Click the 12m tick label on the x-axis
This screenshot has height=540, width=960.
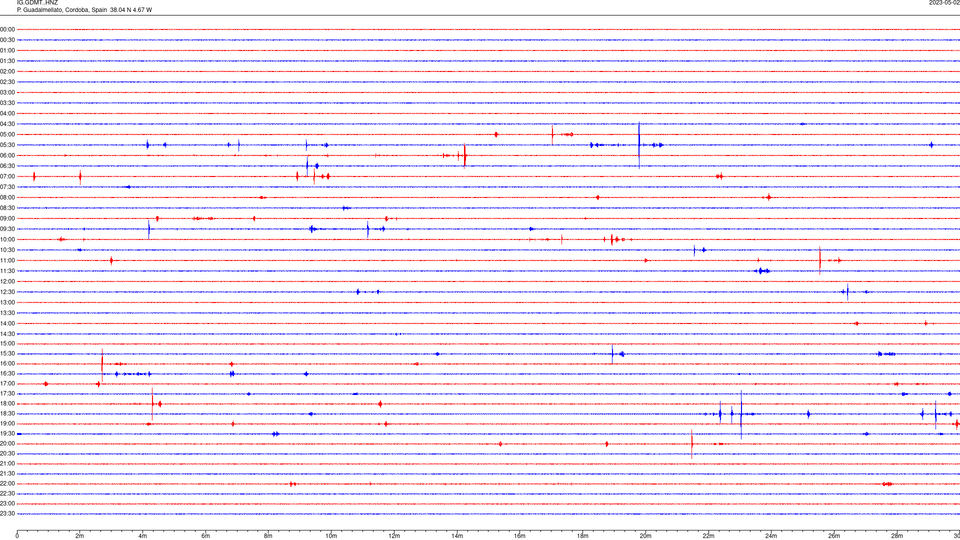coord(394,536)
